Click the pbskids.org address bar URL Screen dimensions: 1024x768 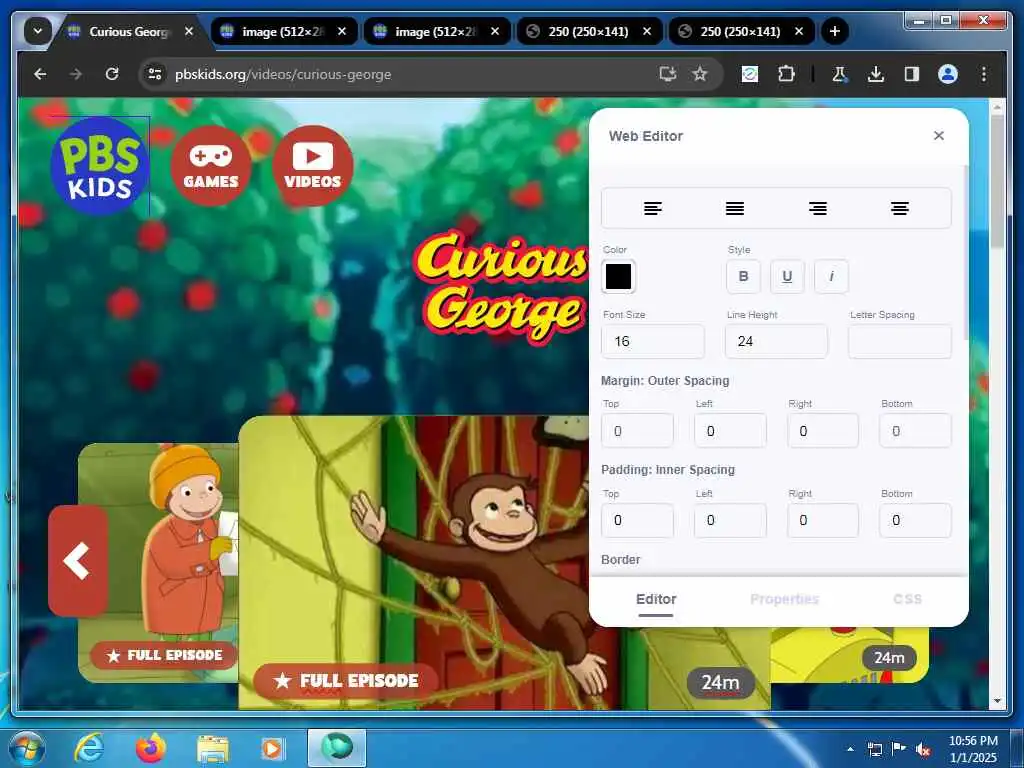(283, 74)
